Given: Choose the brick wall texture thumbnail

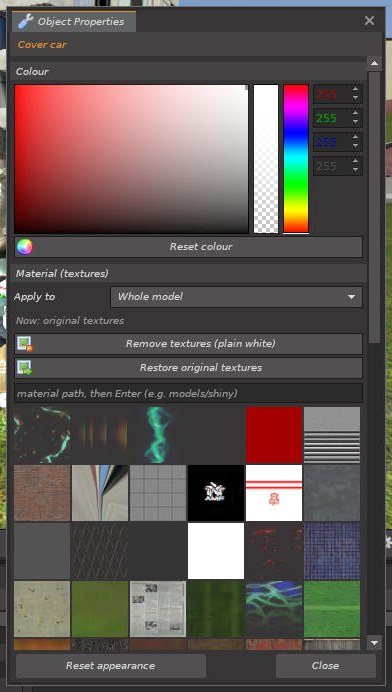Looking at the screenshot, I should click(x=42, y=493).
